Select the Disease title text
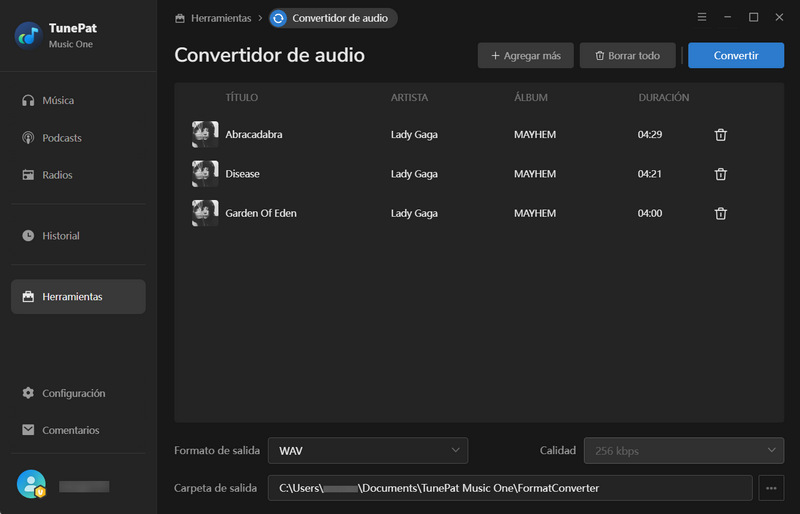The image size is (800, 514). 242,174
